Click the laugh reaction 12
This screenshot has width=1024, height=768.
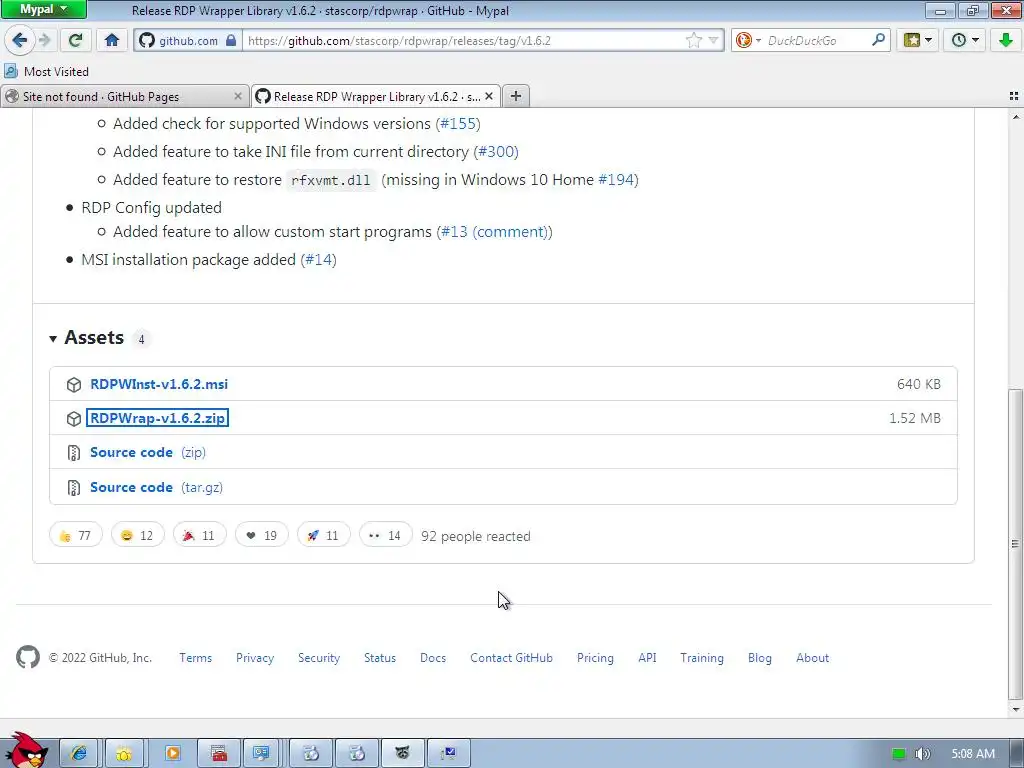(137, 536)
